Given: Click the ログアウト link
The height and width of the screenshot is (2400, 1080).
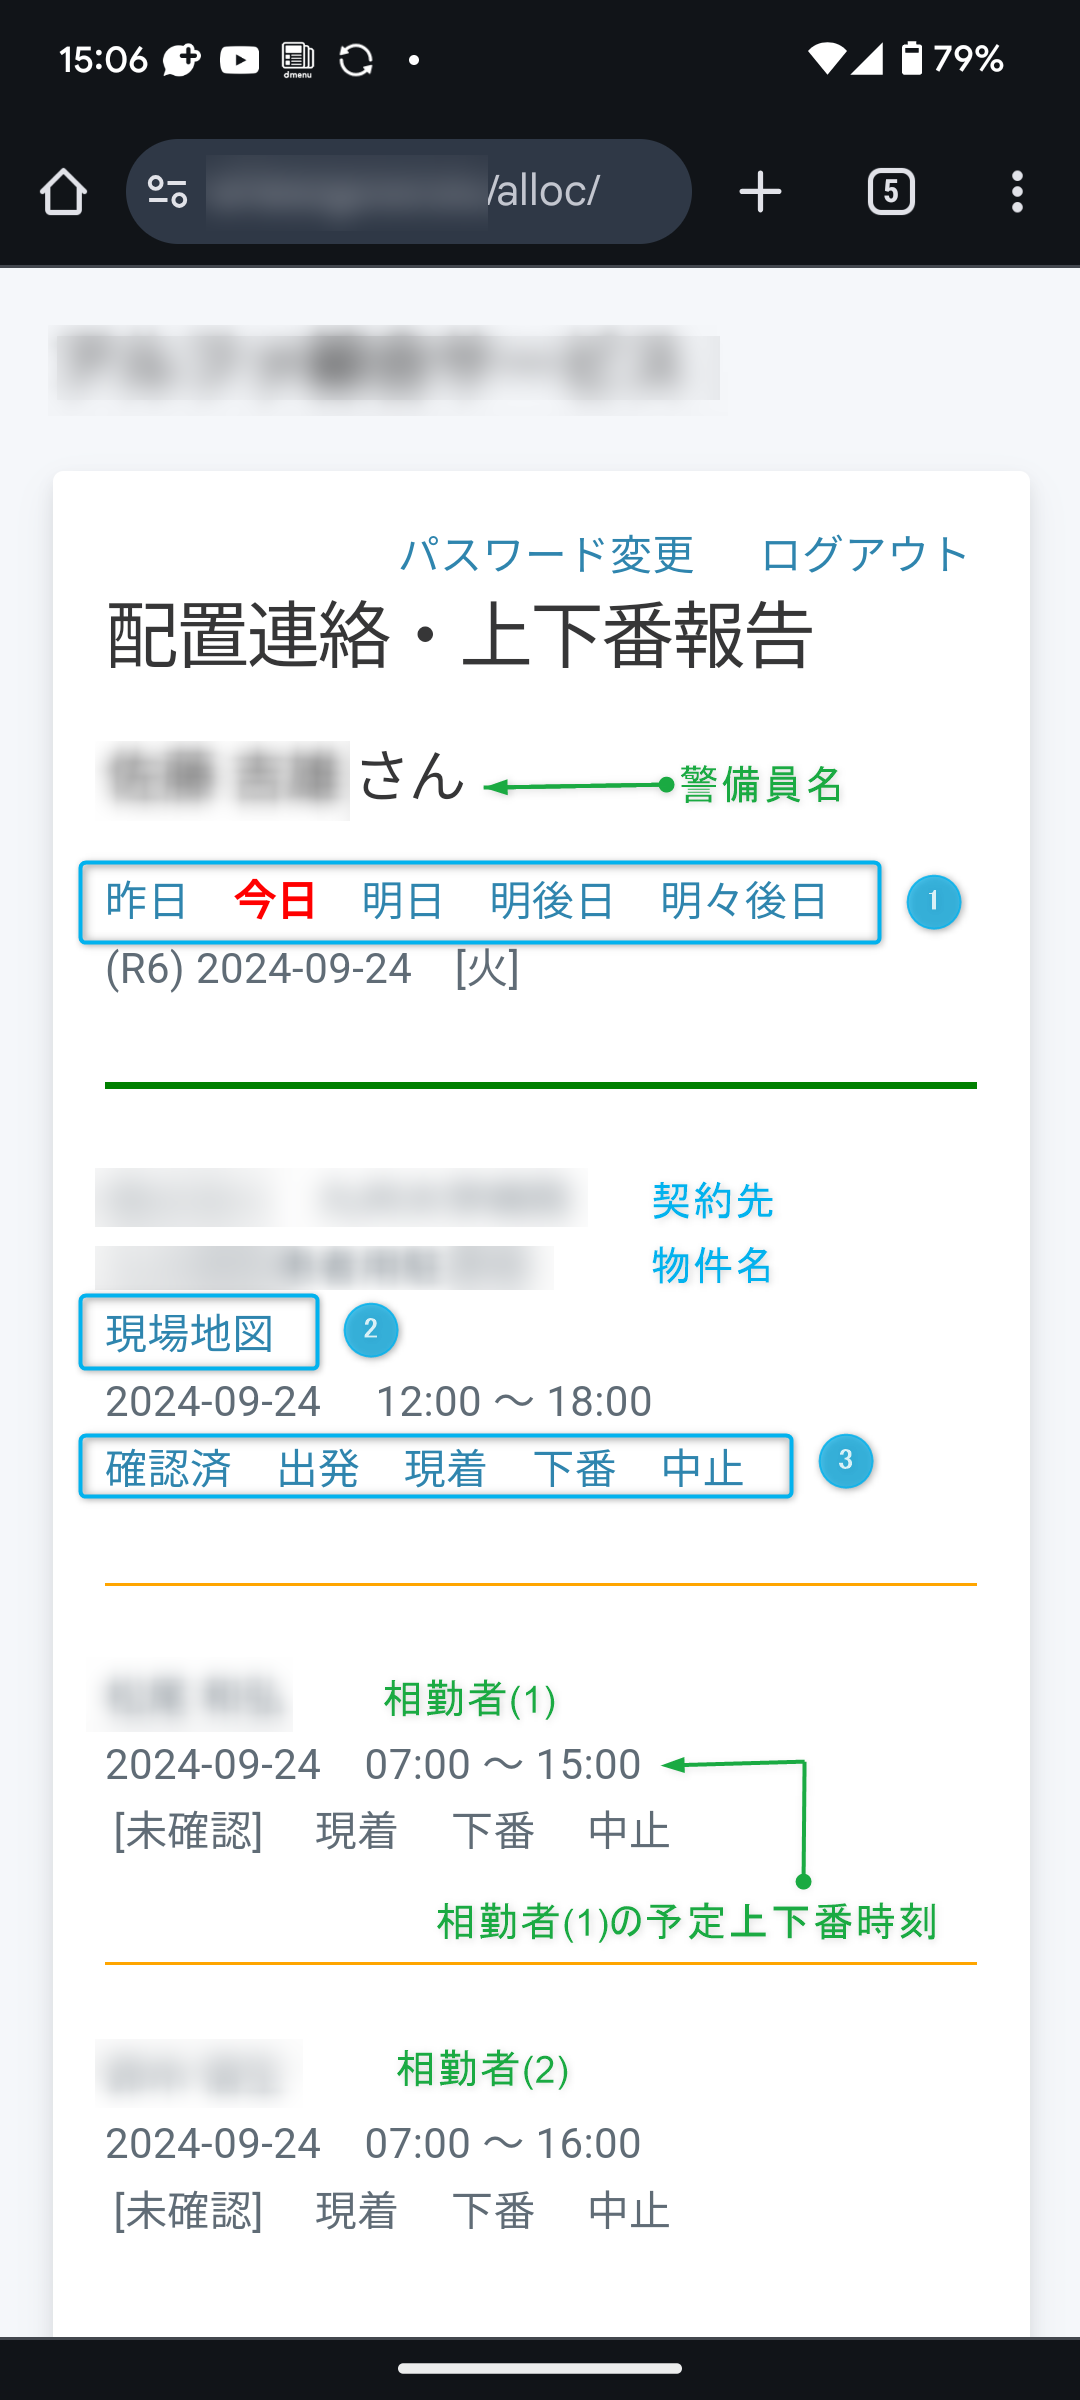Looking at the screenshot, I should click(865, 555).
